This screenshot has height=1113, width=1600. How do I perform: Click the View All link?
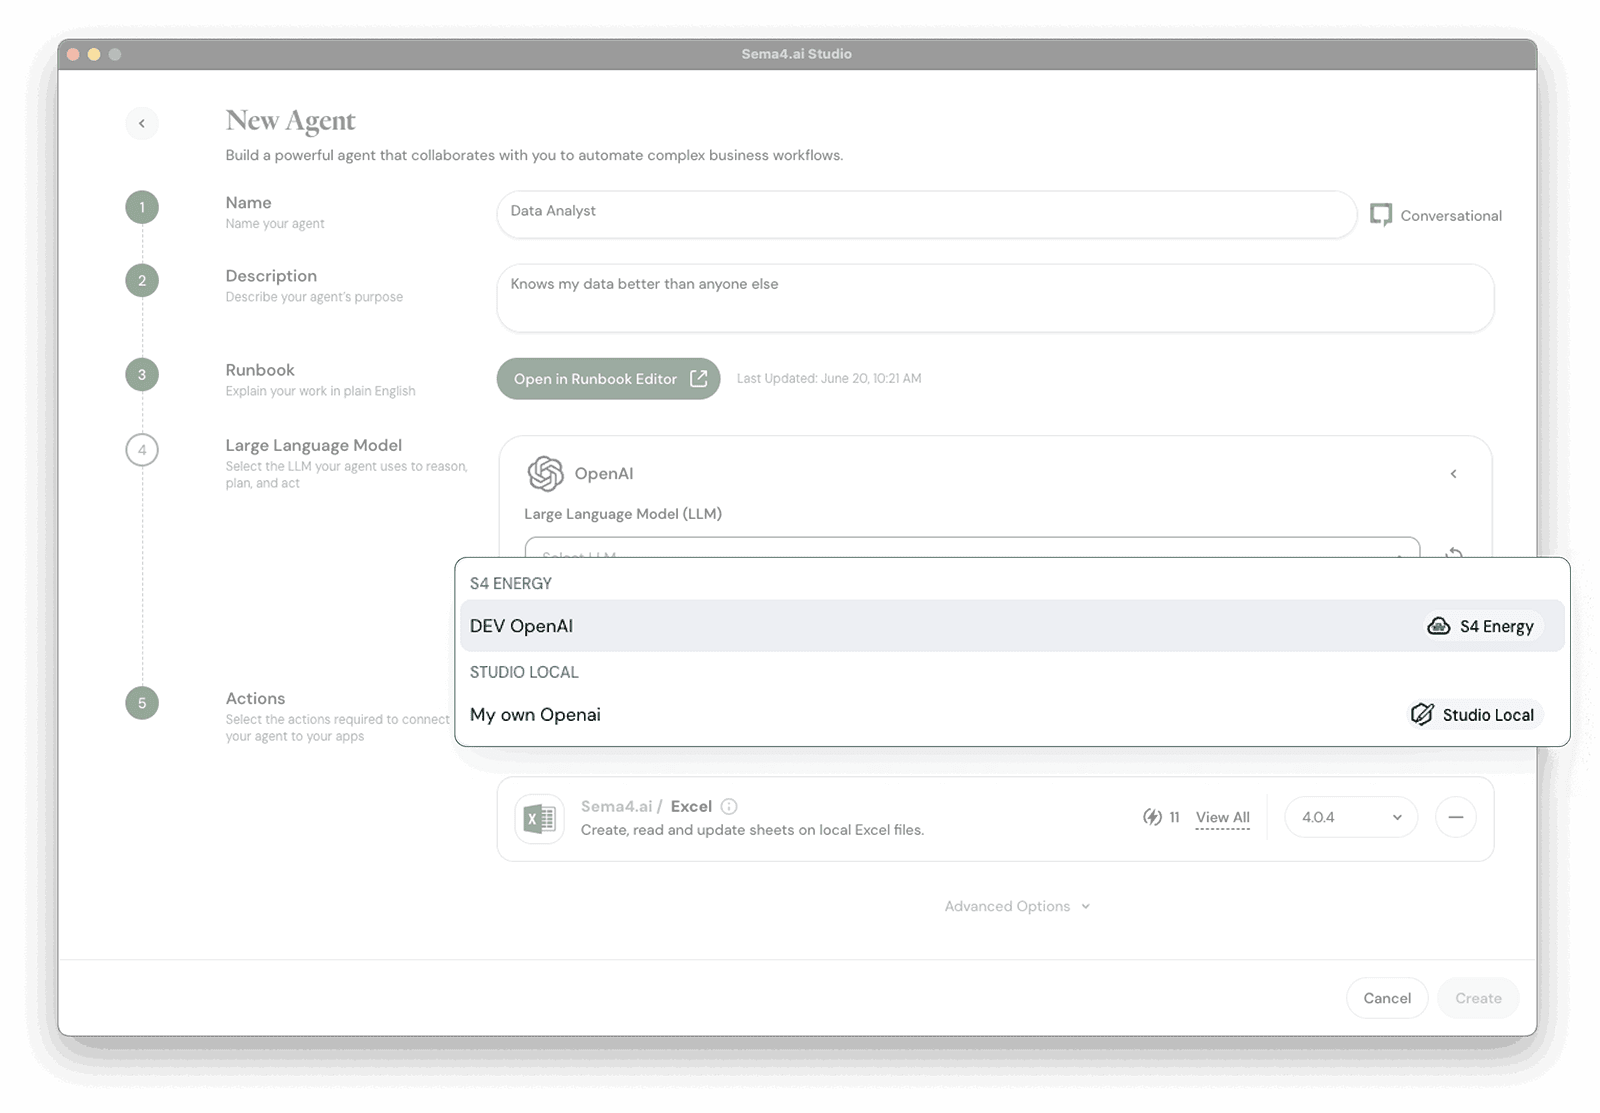pos(1221,817)
